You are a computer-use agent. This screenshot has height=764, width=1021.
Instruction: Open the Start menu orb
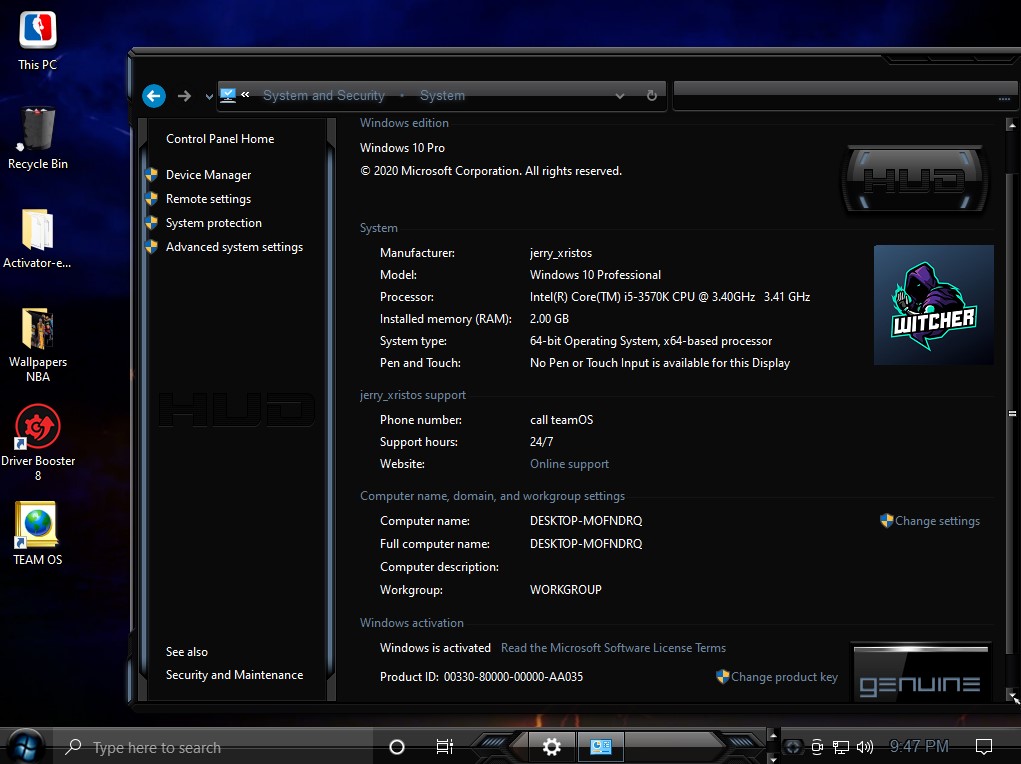[25, 746]
